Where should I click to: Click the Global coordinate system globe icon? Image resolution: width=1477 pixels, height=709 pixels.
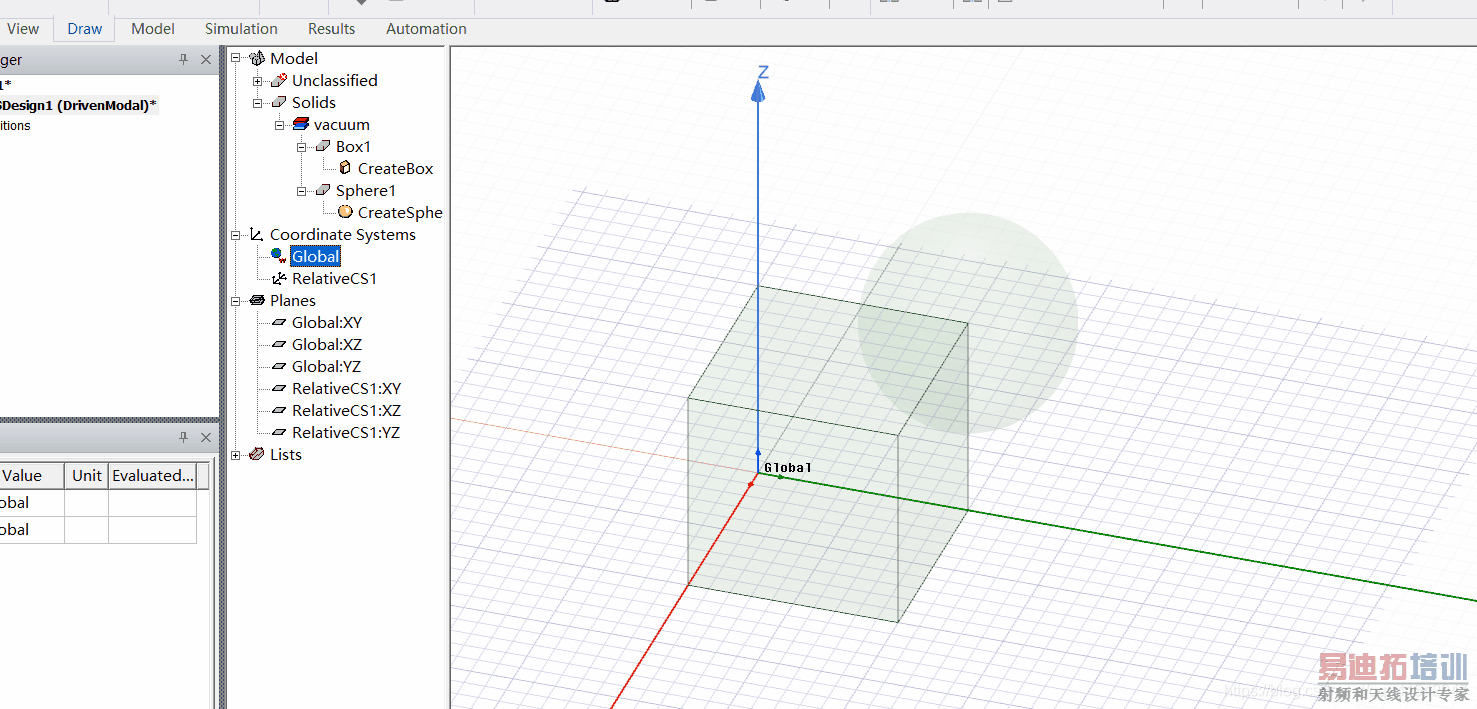coord(279,257)
